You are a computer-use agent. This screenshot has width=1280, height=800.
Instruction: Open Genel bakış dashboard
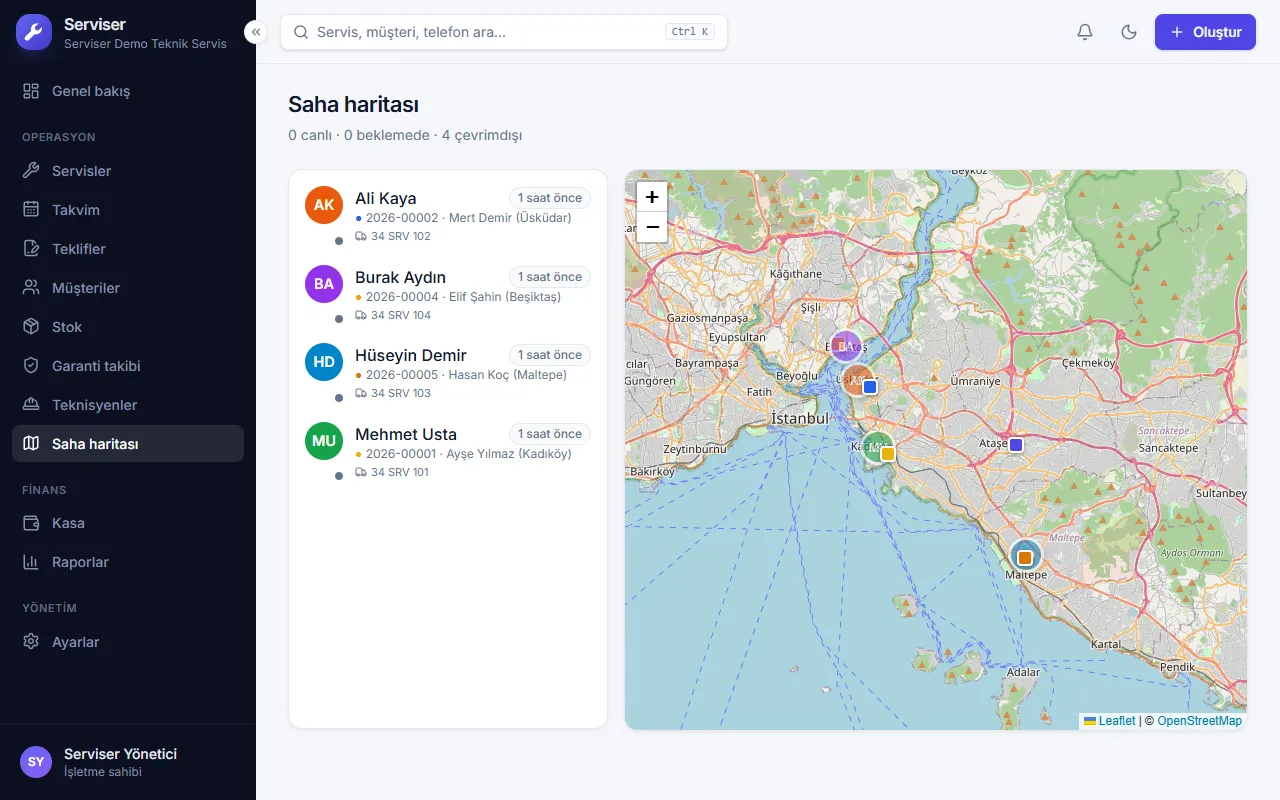pos(128,91)
